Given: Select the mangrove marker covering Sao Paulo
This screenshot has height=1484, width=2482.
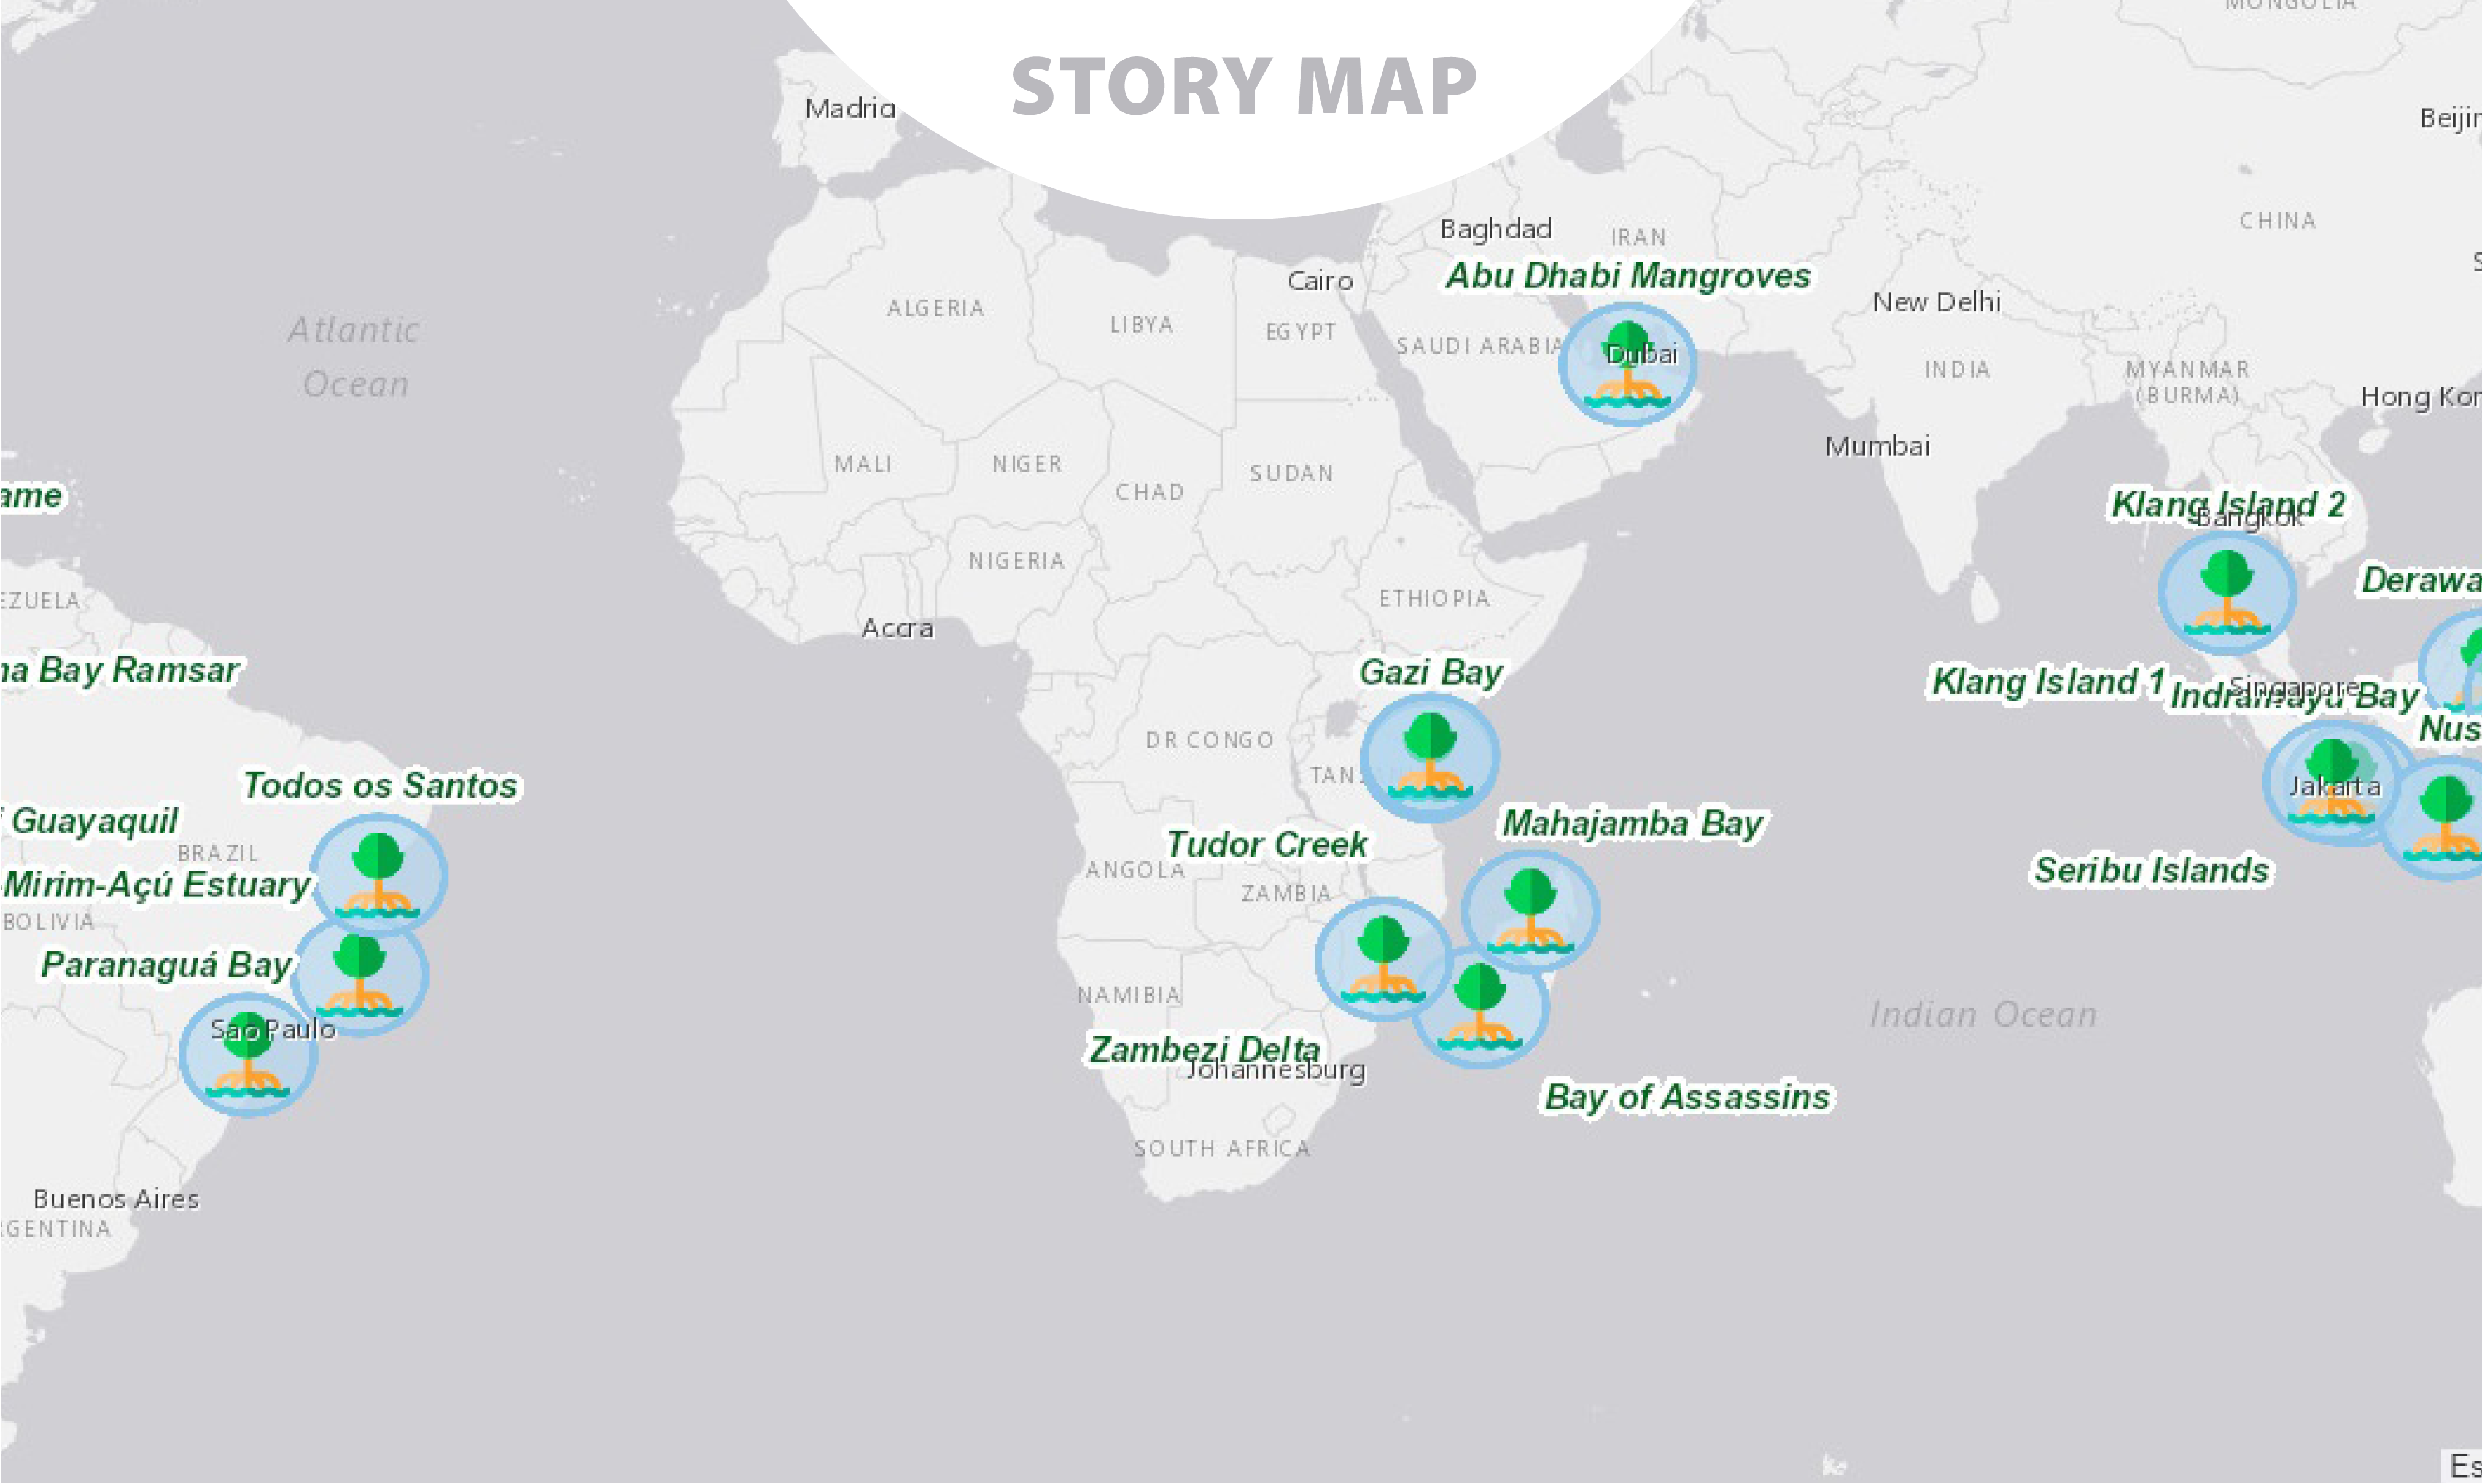Looking at the screenshot, I should pos(248,1054).
